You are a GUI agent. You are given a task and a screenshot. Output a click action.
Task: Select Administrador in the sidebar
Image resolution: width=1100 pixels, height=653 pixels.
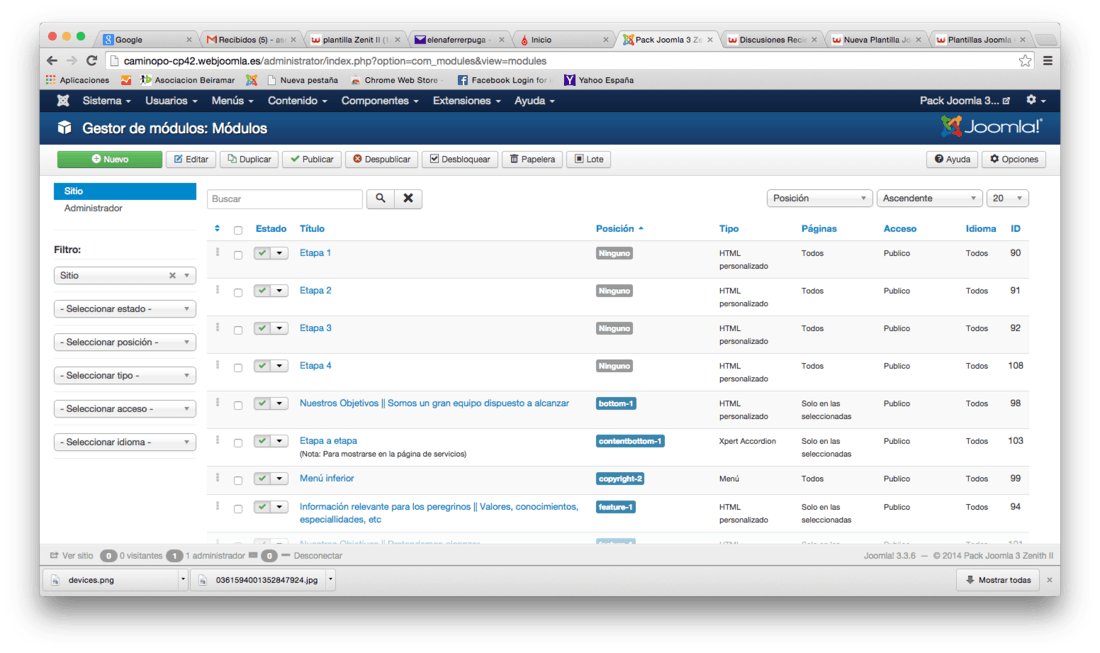pyautogui.click(x=93, y=208)
